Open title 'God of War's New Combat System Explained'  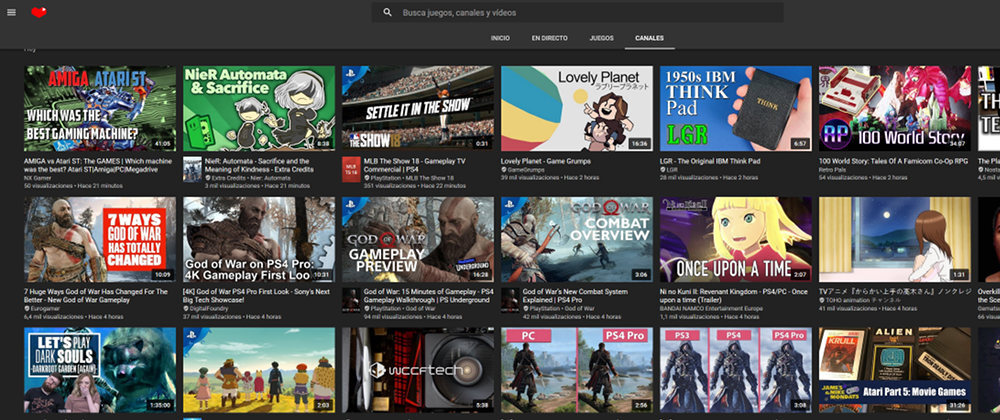point(575,296)
